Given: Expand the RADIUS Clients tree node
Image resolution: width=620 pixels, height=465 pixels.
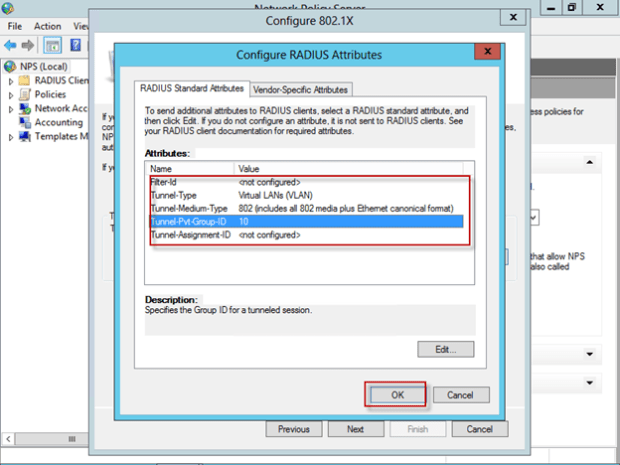Looking at the screenshot, I should coord(11,80).
